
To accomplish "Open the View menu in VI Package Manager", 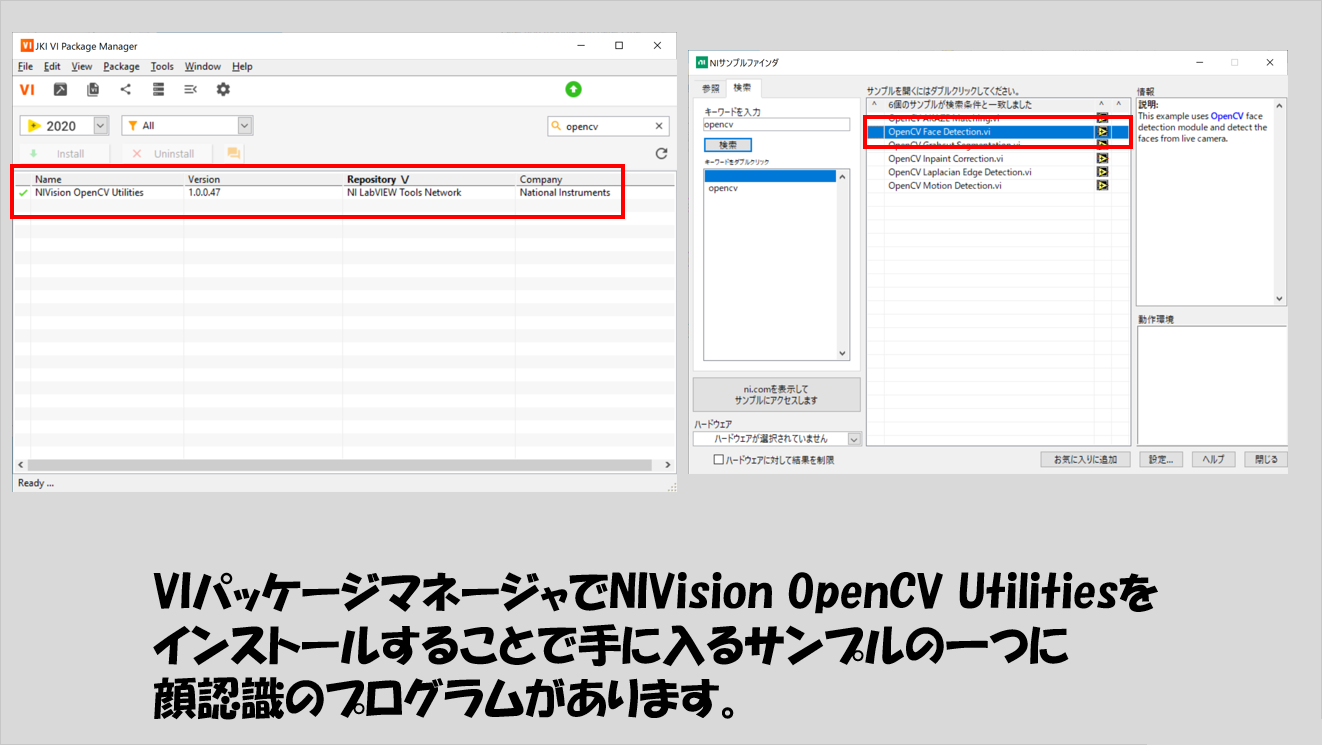I will tap(82, 67).
